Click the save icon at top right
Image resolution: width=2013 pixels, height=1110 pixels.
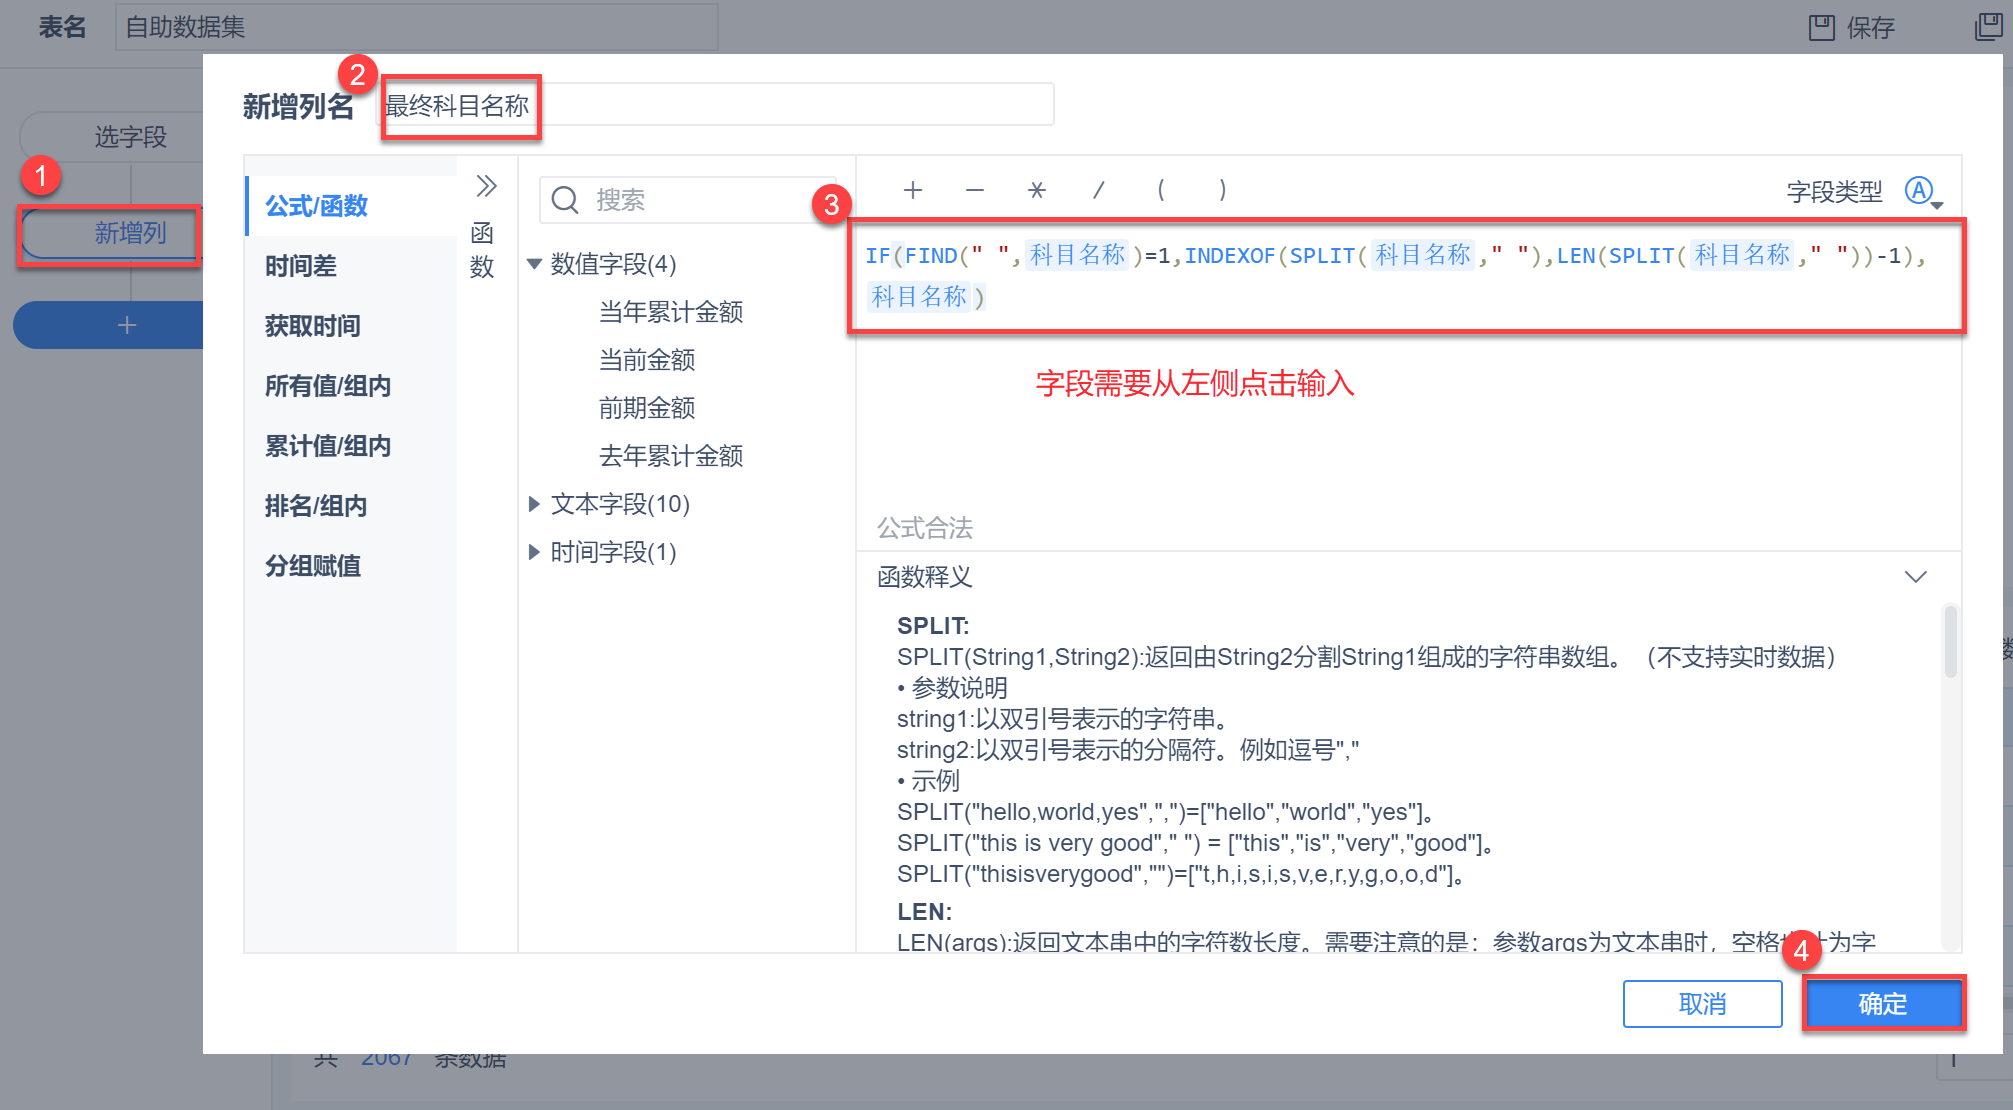click(x=1821, y=27)
